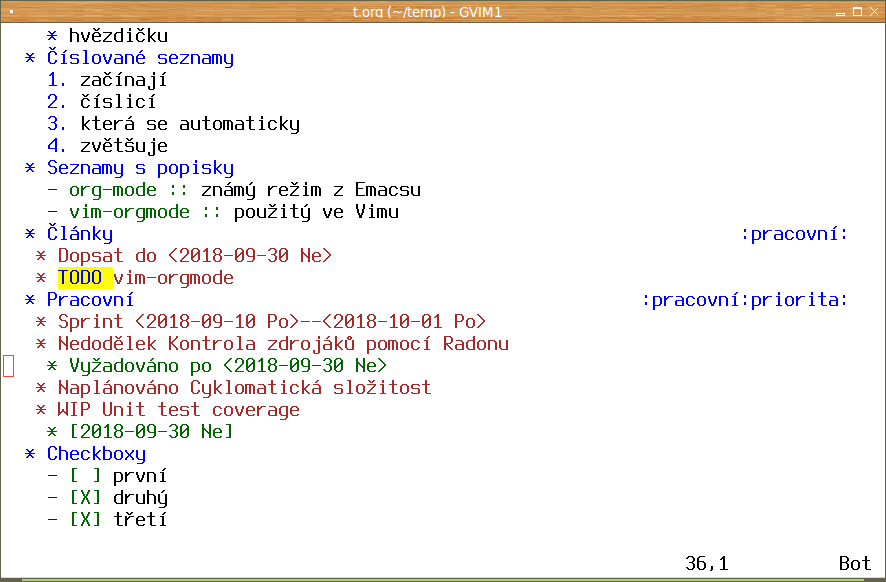Click the line '4. zvětšuje'
This screenshot has height=582, width=886.
pyautogui.click(x=107, y=146)
